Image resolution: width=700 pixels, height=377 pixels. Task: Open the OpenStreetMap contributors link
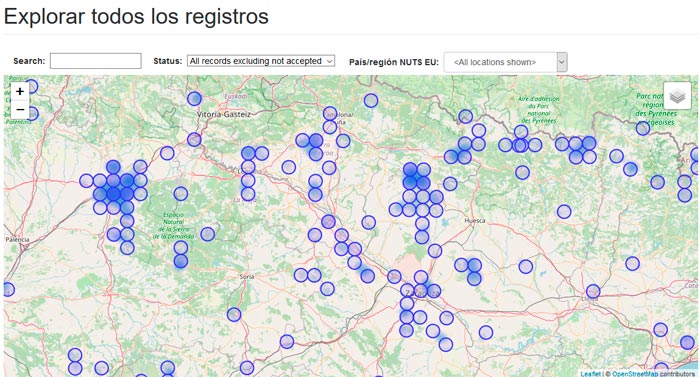[x=653, y=374]
